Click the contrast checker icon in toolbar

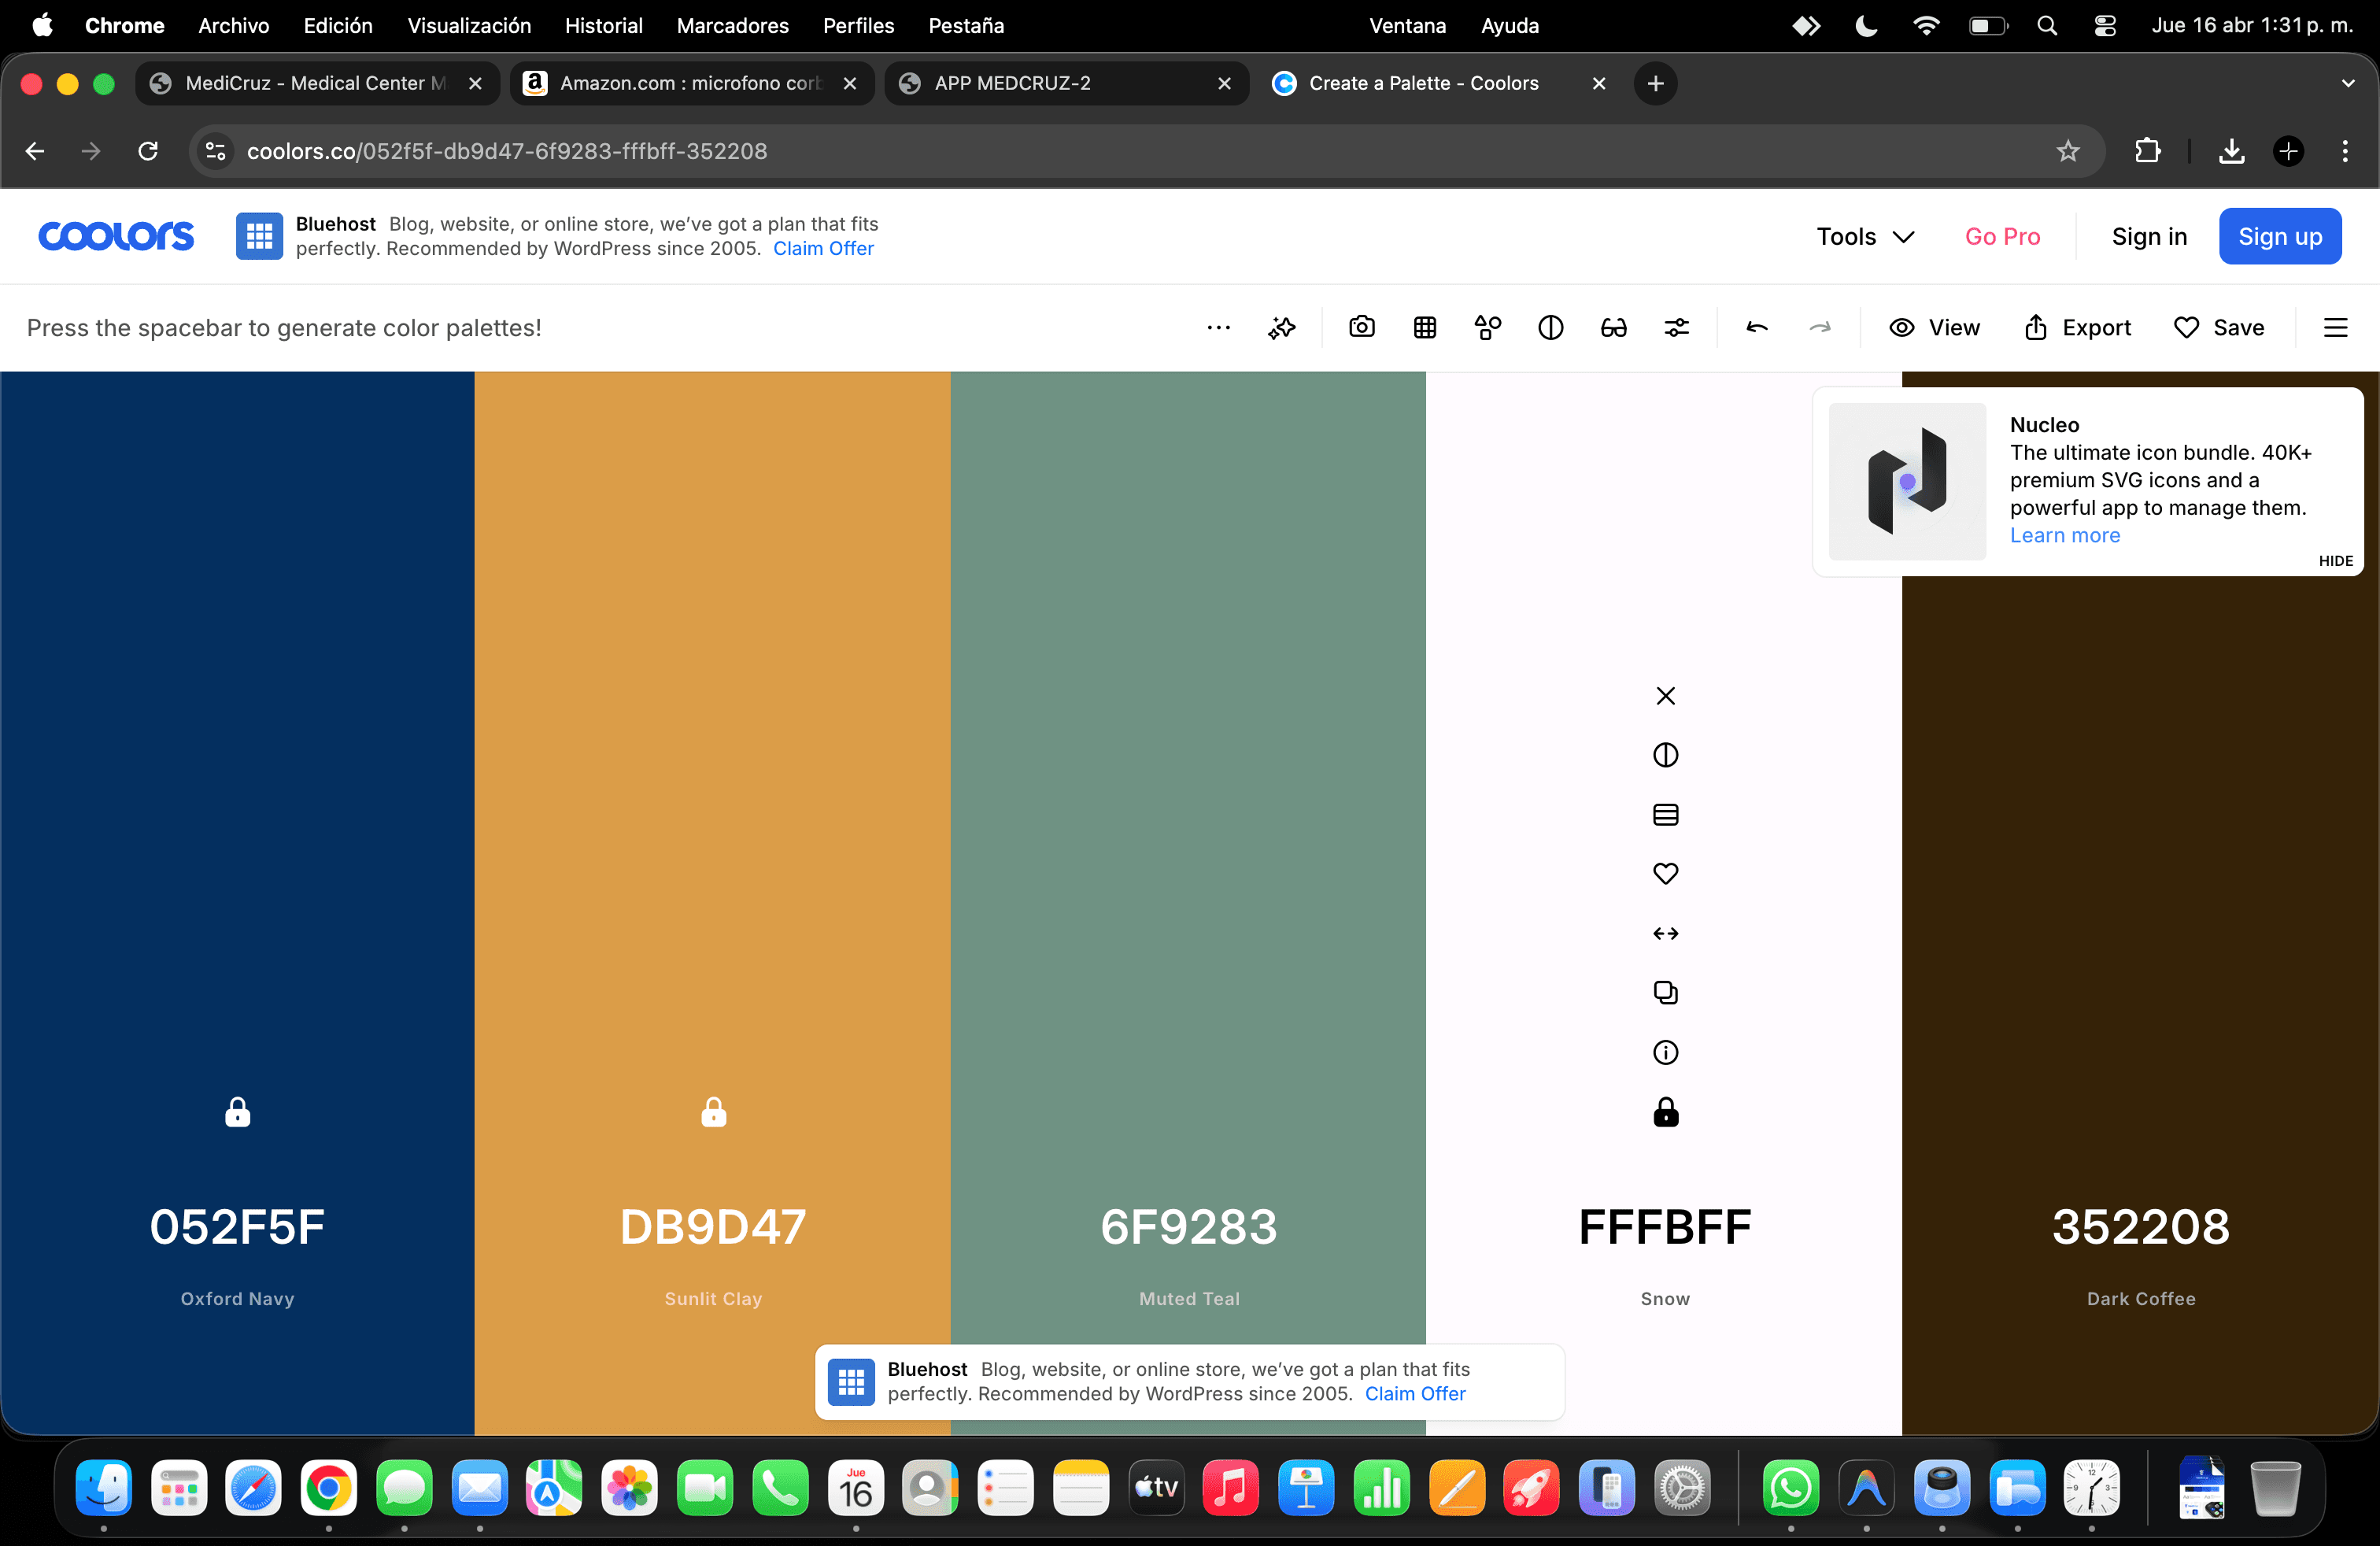tap(1550, 327)
